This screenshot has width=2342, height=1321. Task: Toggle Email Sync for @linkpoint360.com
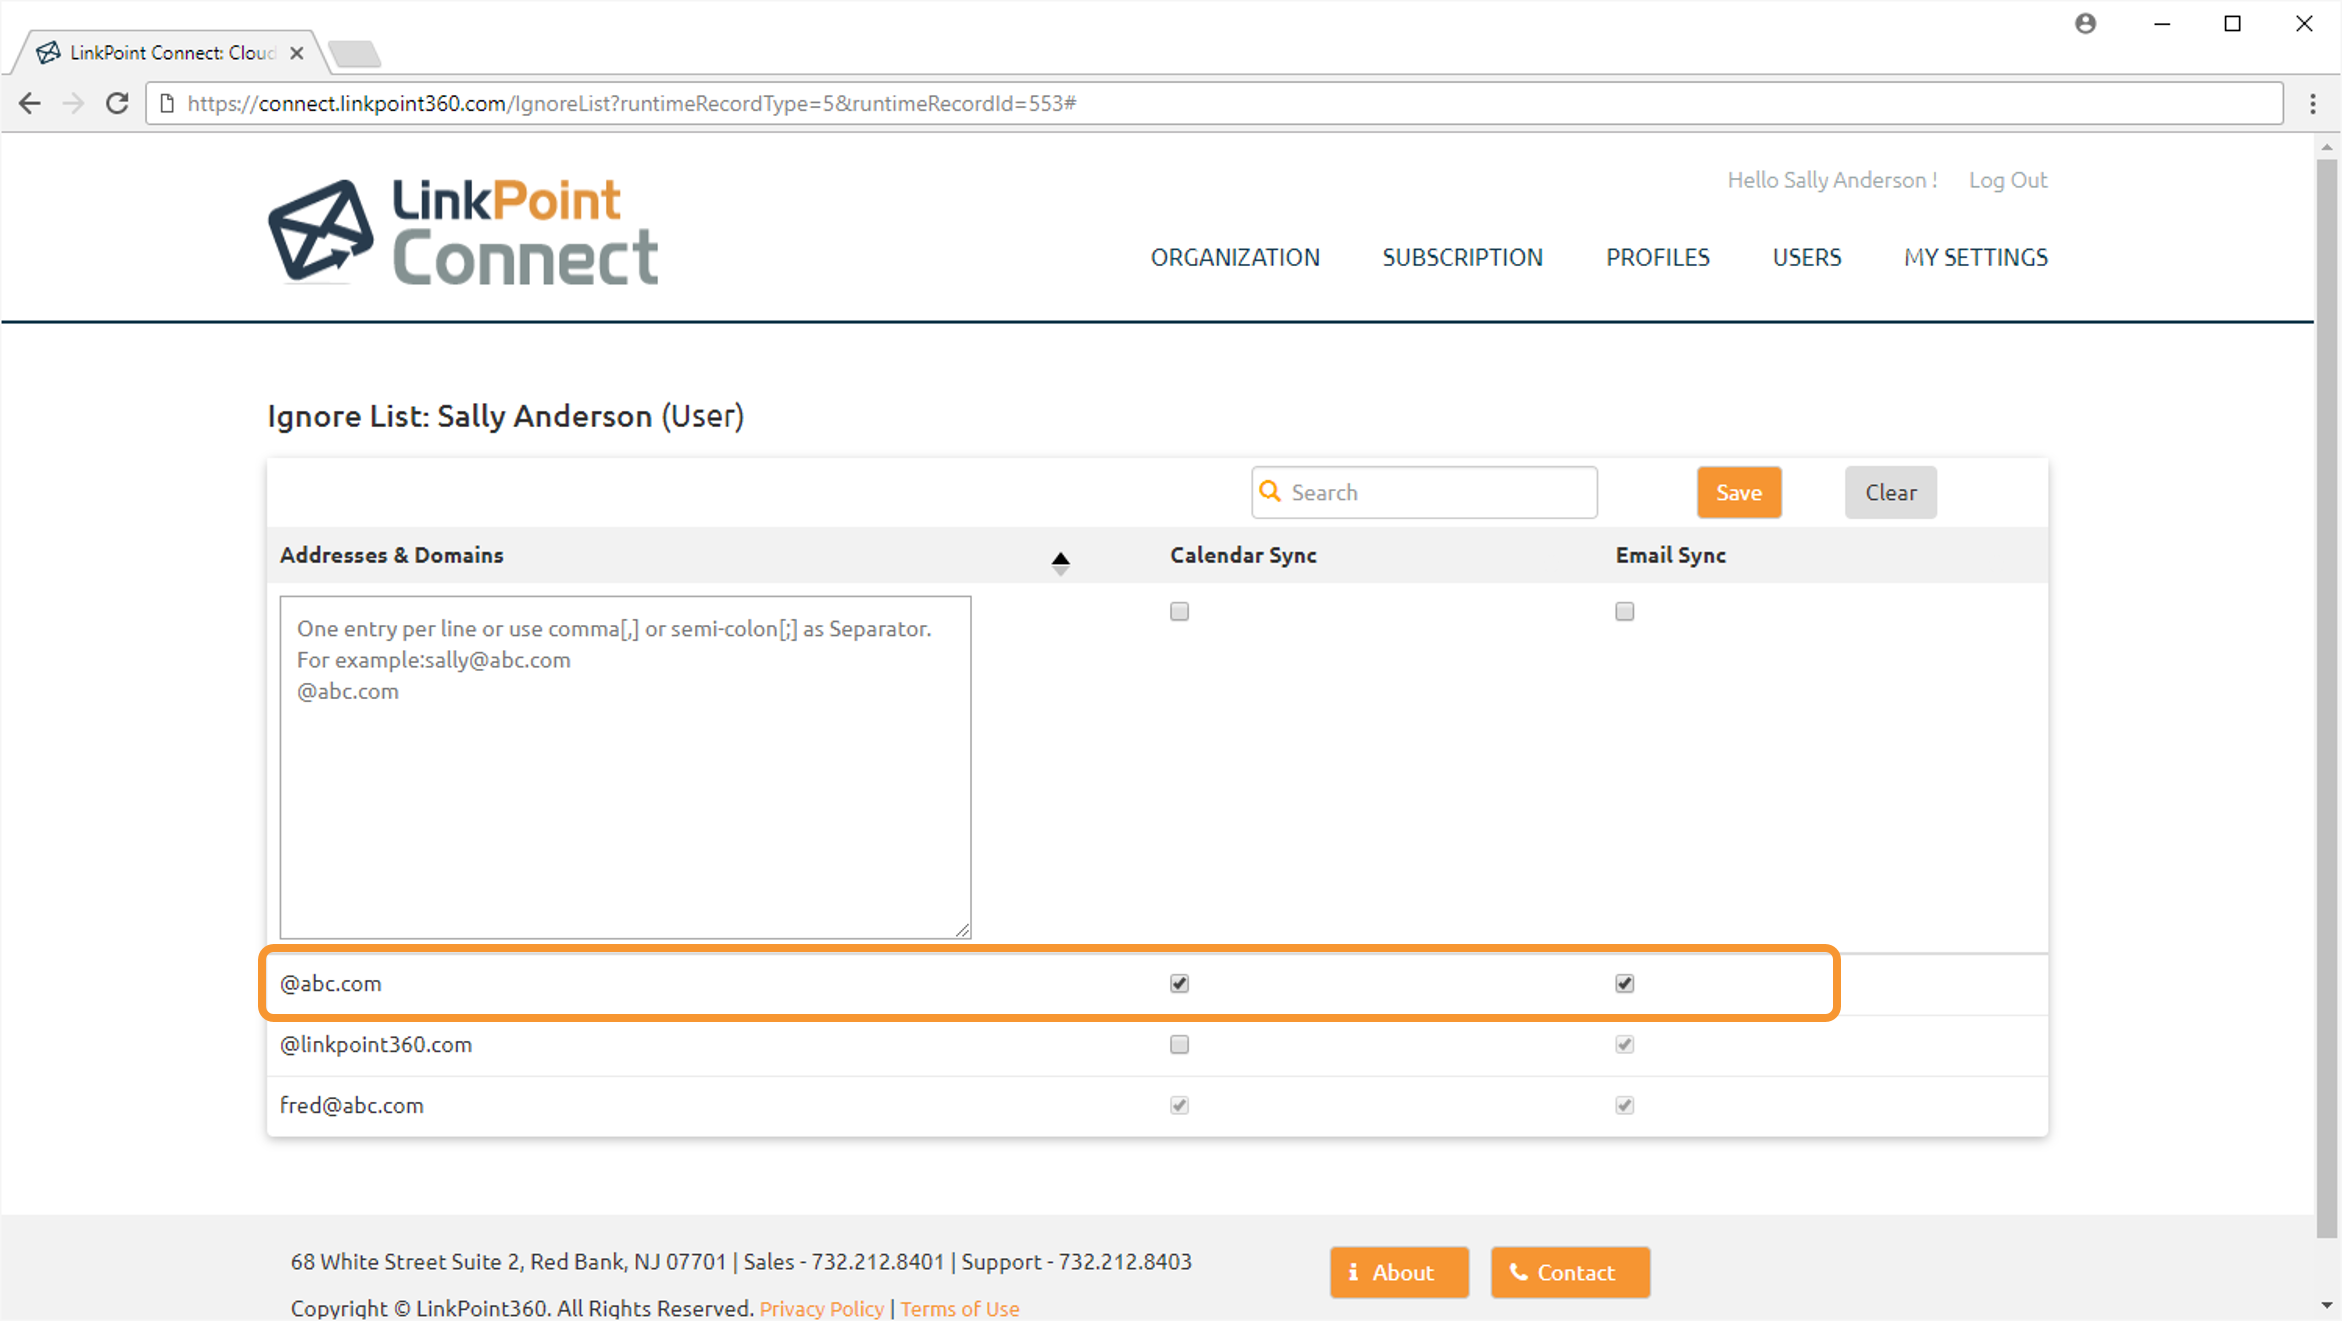(1624, 1044)
